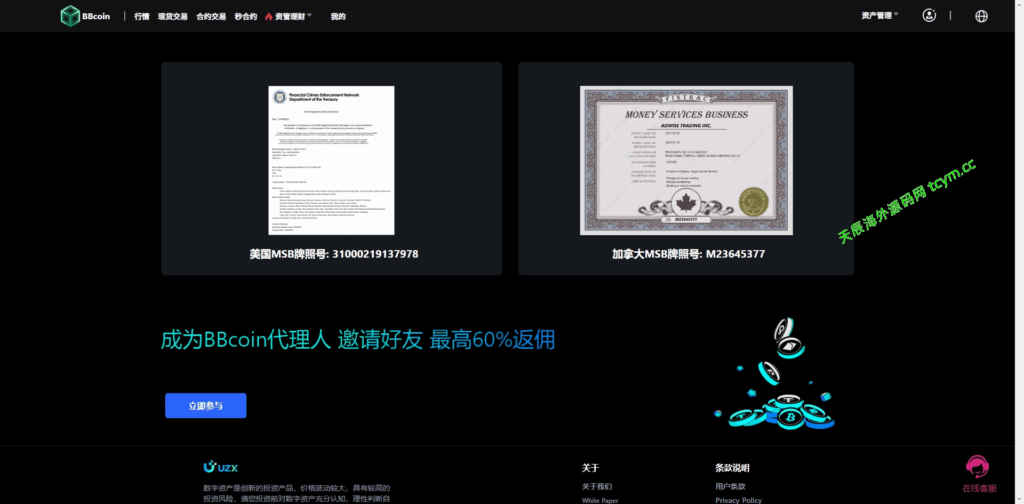Screen dimensions: 1024x504
Task: Click the 条款说明 footer heading
Action: coord(732,468)
